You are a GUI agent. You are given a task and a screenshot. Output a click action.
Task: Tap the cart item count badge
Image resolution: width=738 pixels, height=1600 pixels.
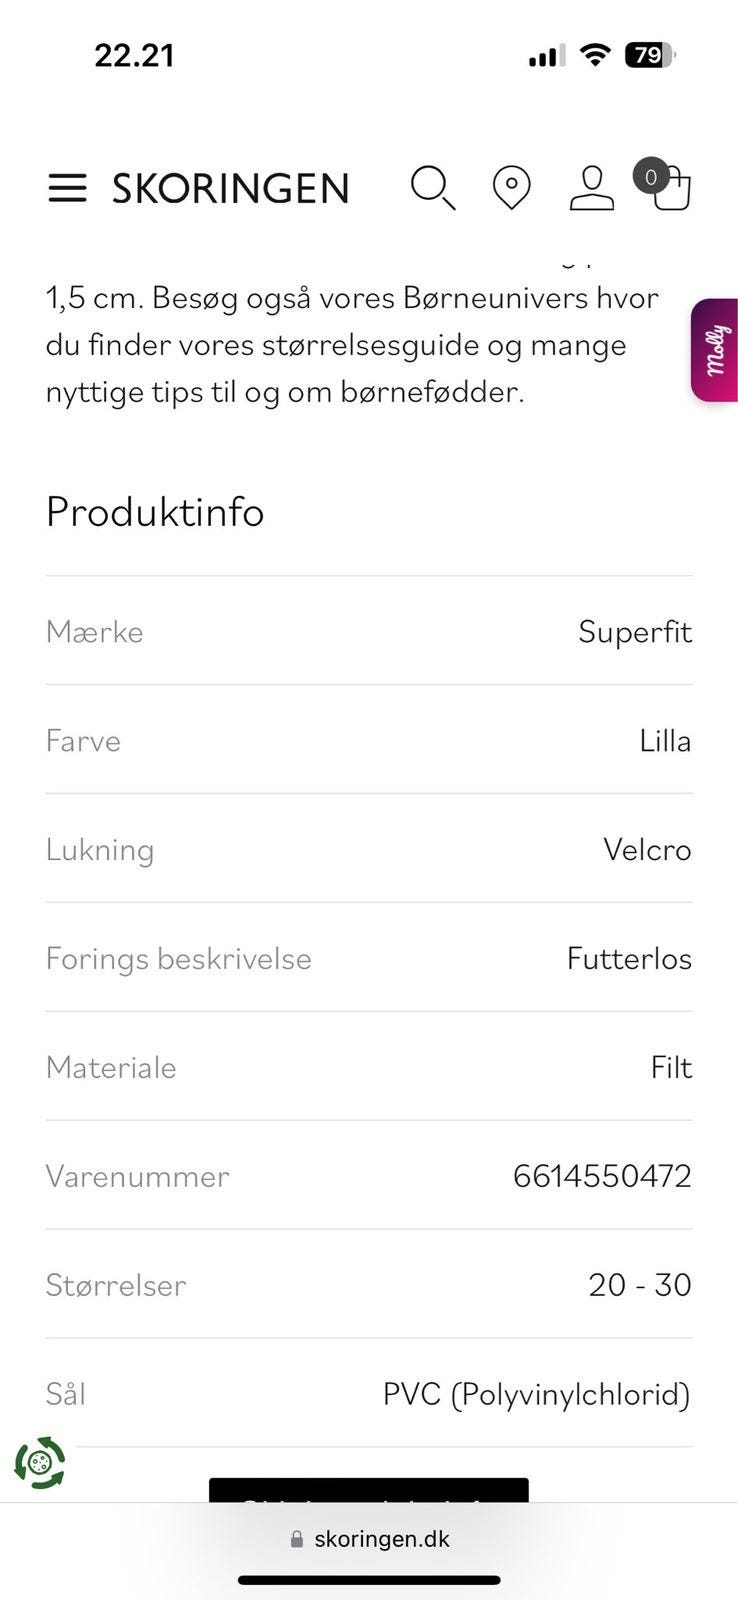pos(651,177)
